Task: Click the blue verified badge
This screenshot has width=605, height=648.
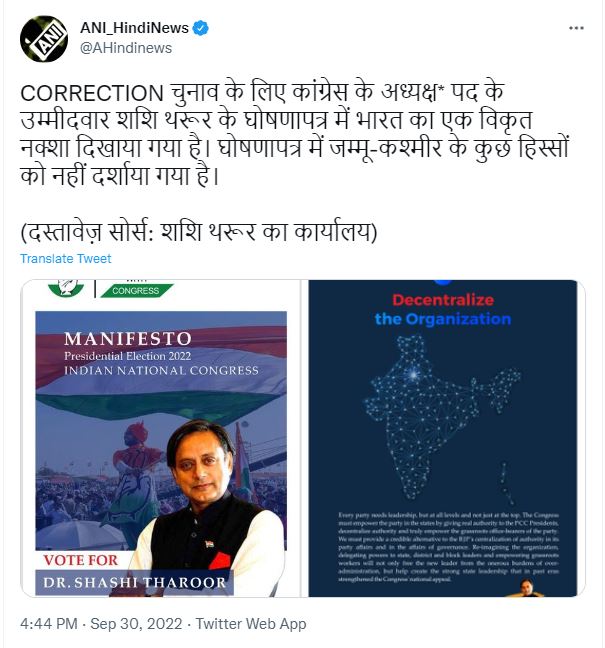Action: tap(201, 28)
